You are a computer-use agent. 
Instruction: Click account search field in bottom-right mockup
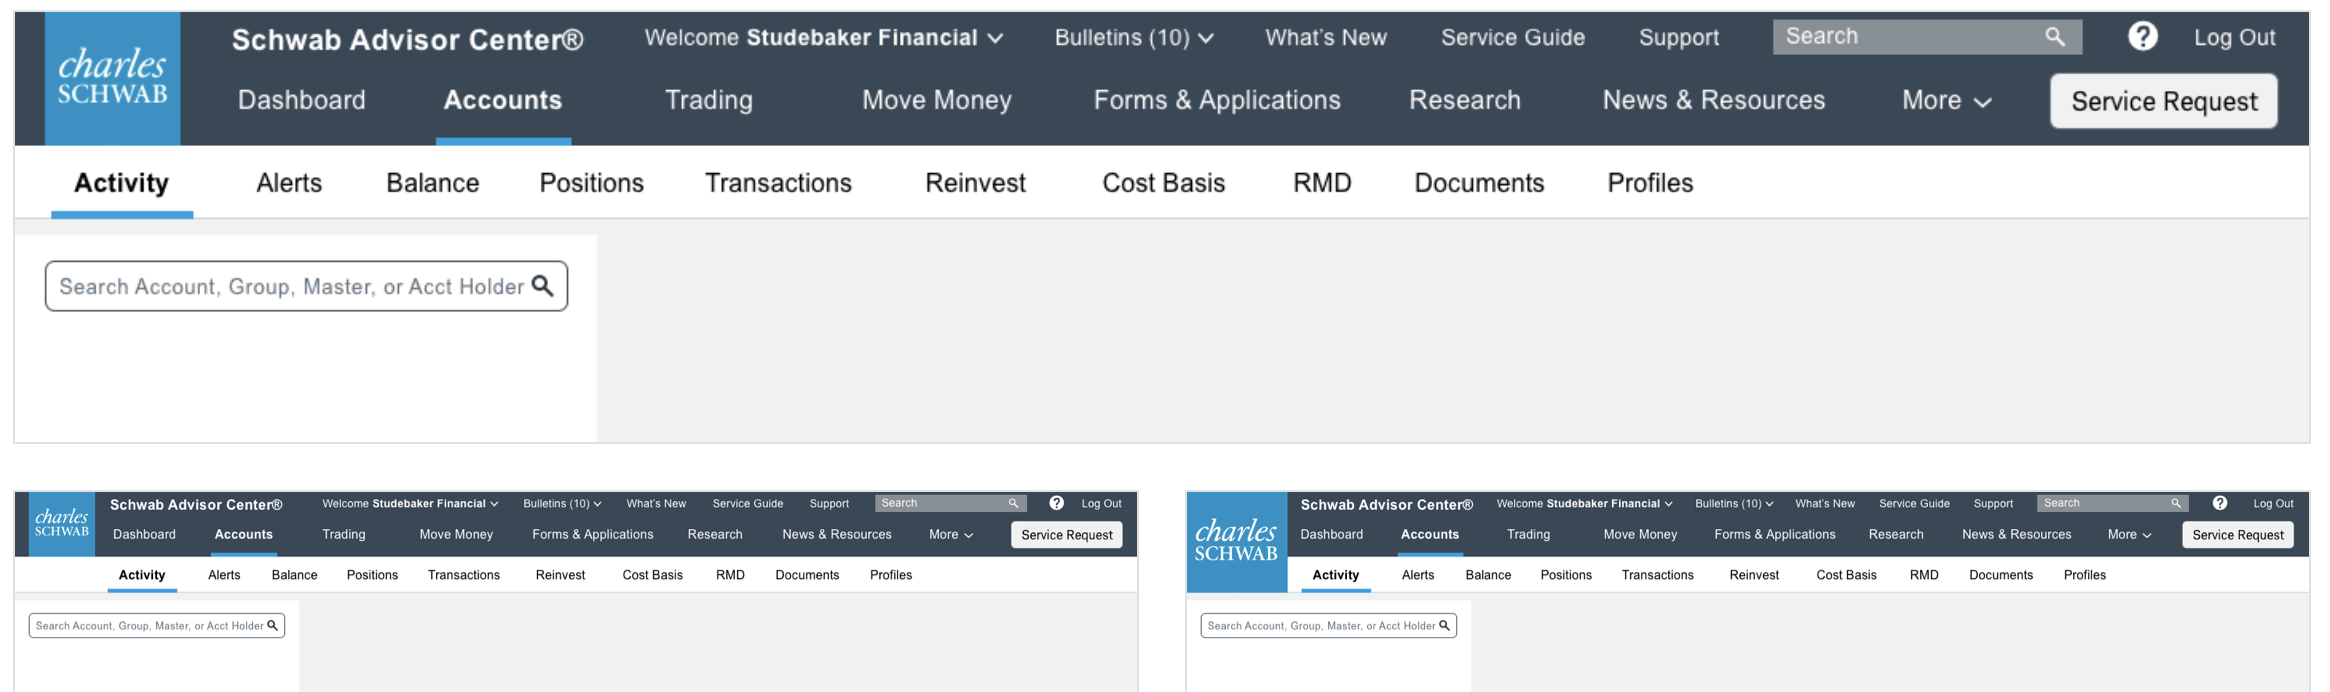pos(1329,625)
